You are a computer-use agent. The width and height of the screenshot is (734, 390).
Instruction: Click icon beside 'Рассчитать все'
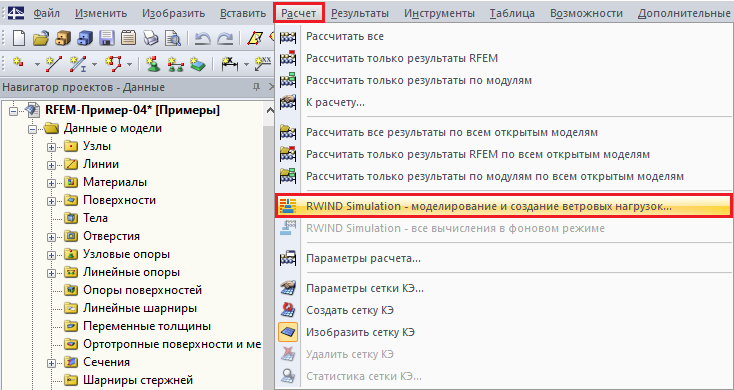point(288,37)
